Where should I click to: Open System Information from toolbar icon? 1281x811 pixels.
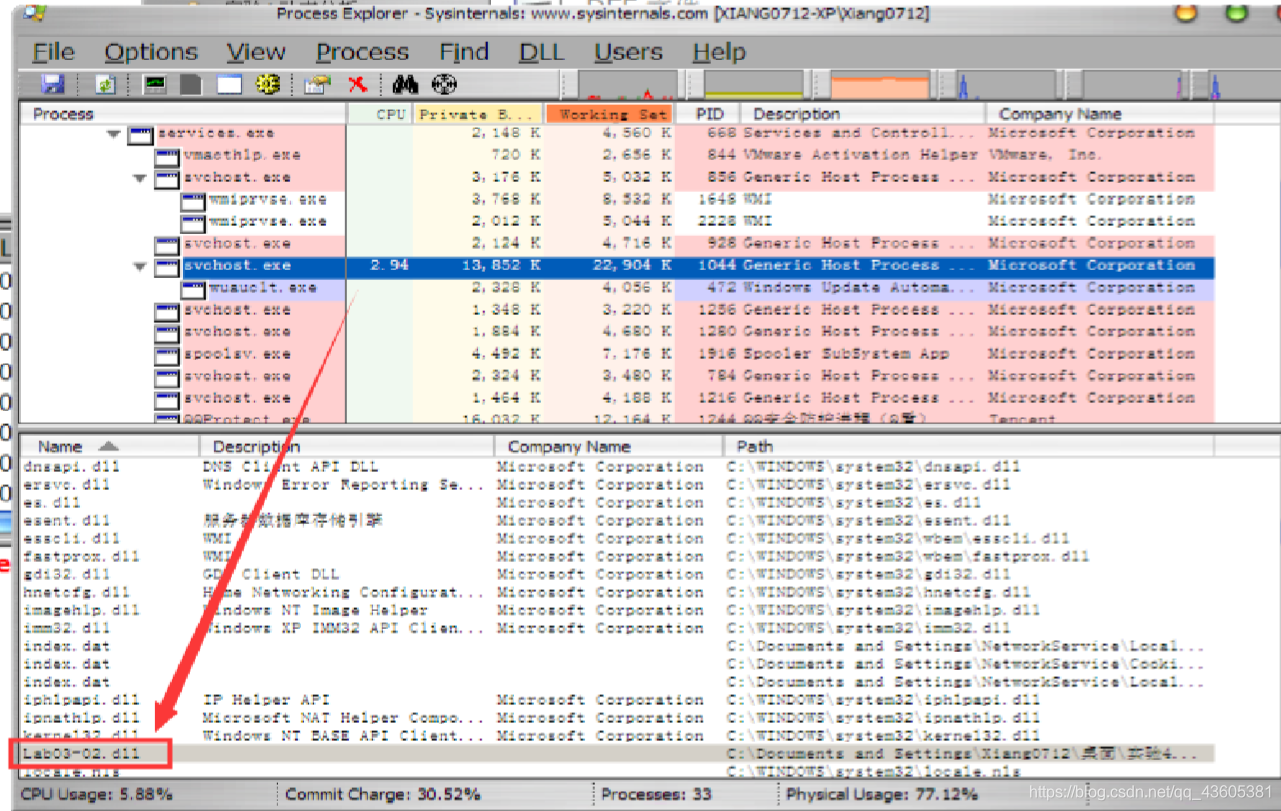point(154,85)
